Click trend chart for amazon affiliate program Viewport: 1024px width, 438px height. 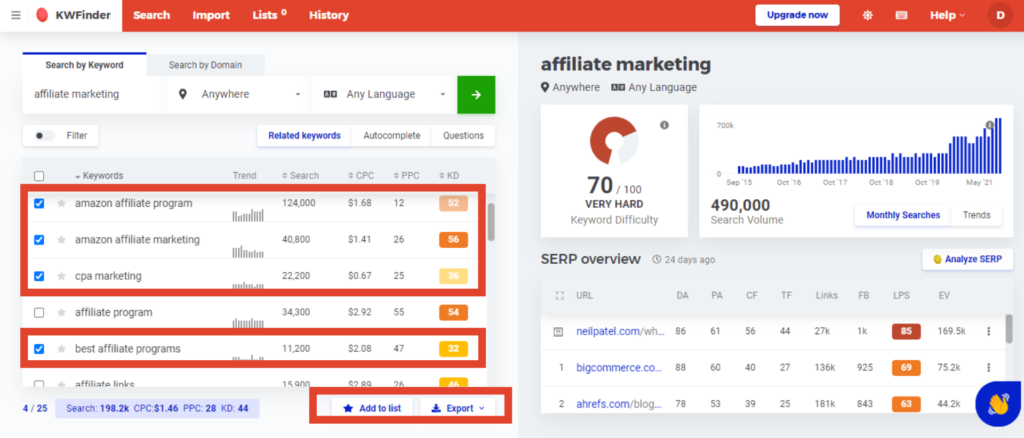pyautogui.click(x=248, y=215)
